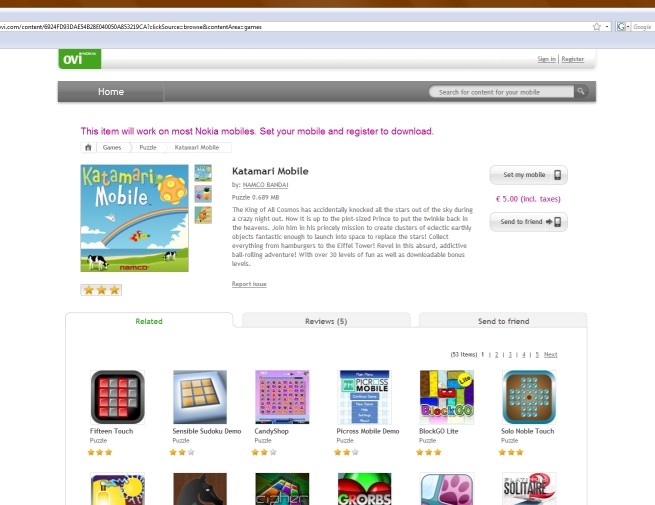Select the CandyShop game icon
This screenshot has height=505, width=655.
(x=282, y=397)
